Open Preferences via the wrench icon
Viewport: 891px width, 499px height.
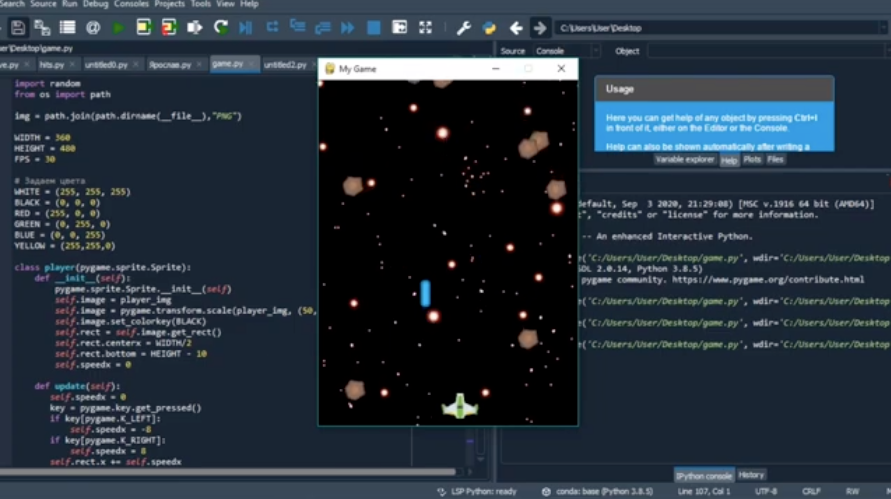pos(463,28)
